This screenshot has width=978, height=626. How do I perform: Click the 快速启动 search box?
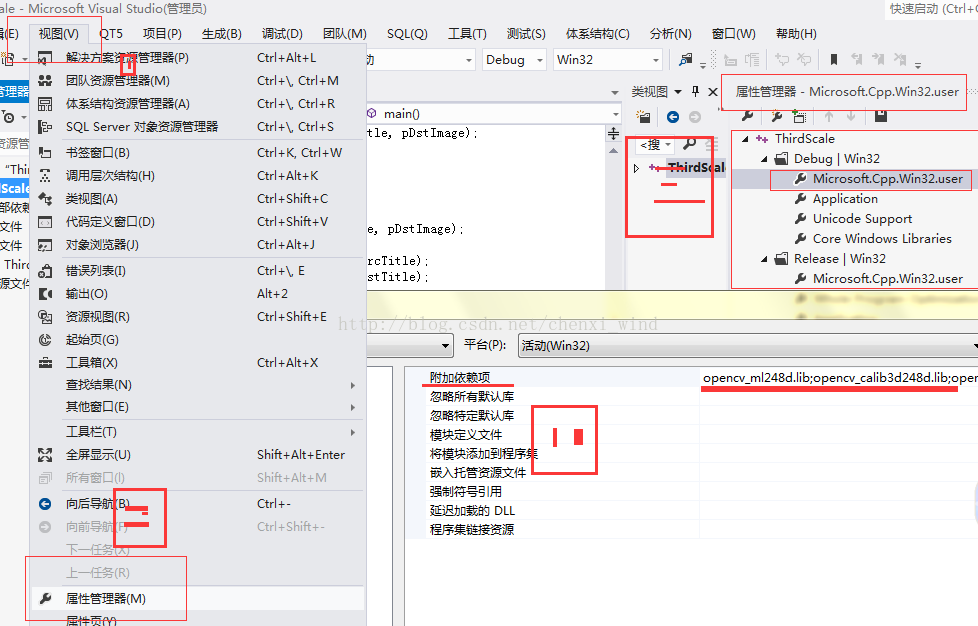click(931, 9)
